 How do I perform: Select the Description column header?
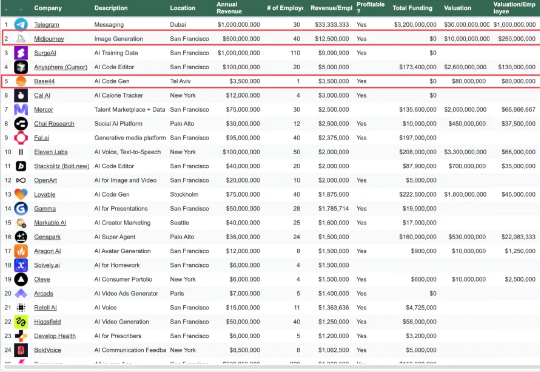pyautogui.click(x=111, y=8)
